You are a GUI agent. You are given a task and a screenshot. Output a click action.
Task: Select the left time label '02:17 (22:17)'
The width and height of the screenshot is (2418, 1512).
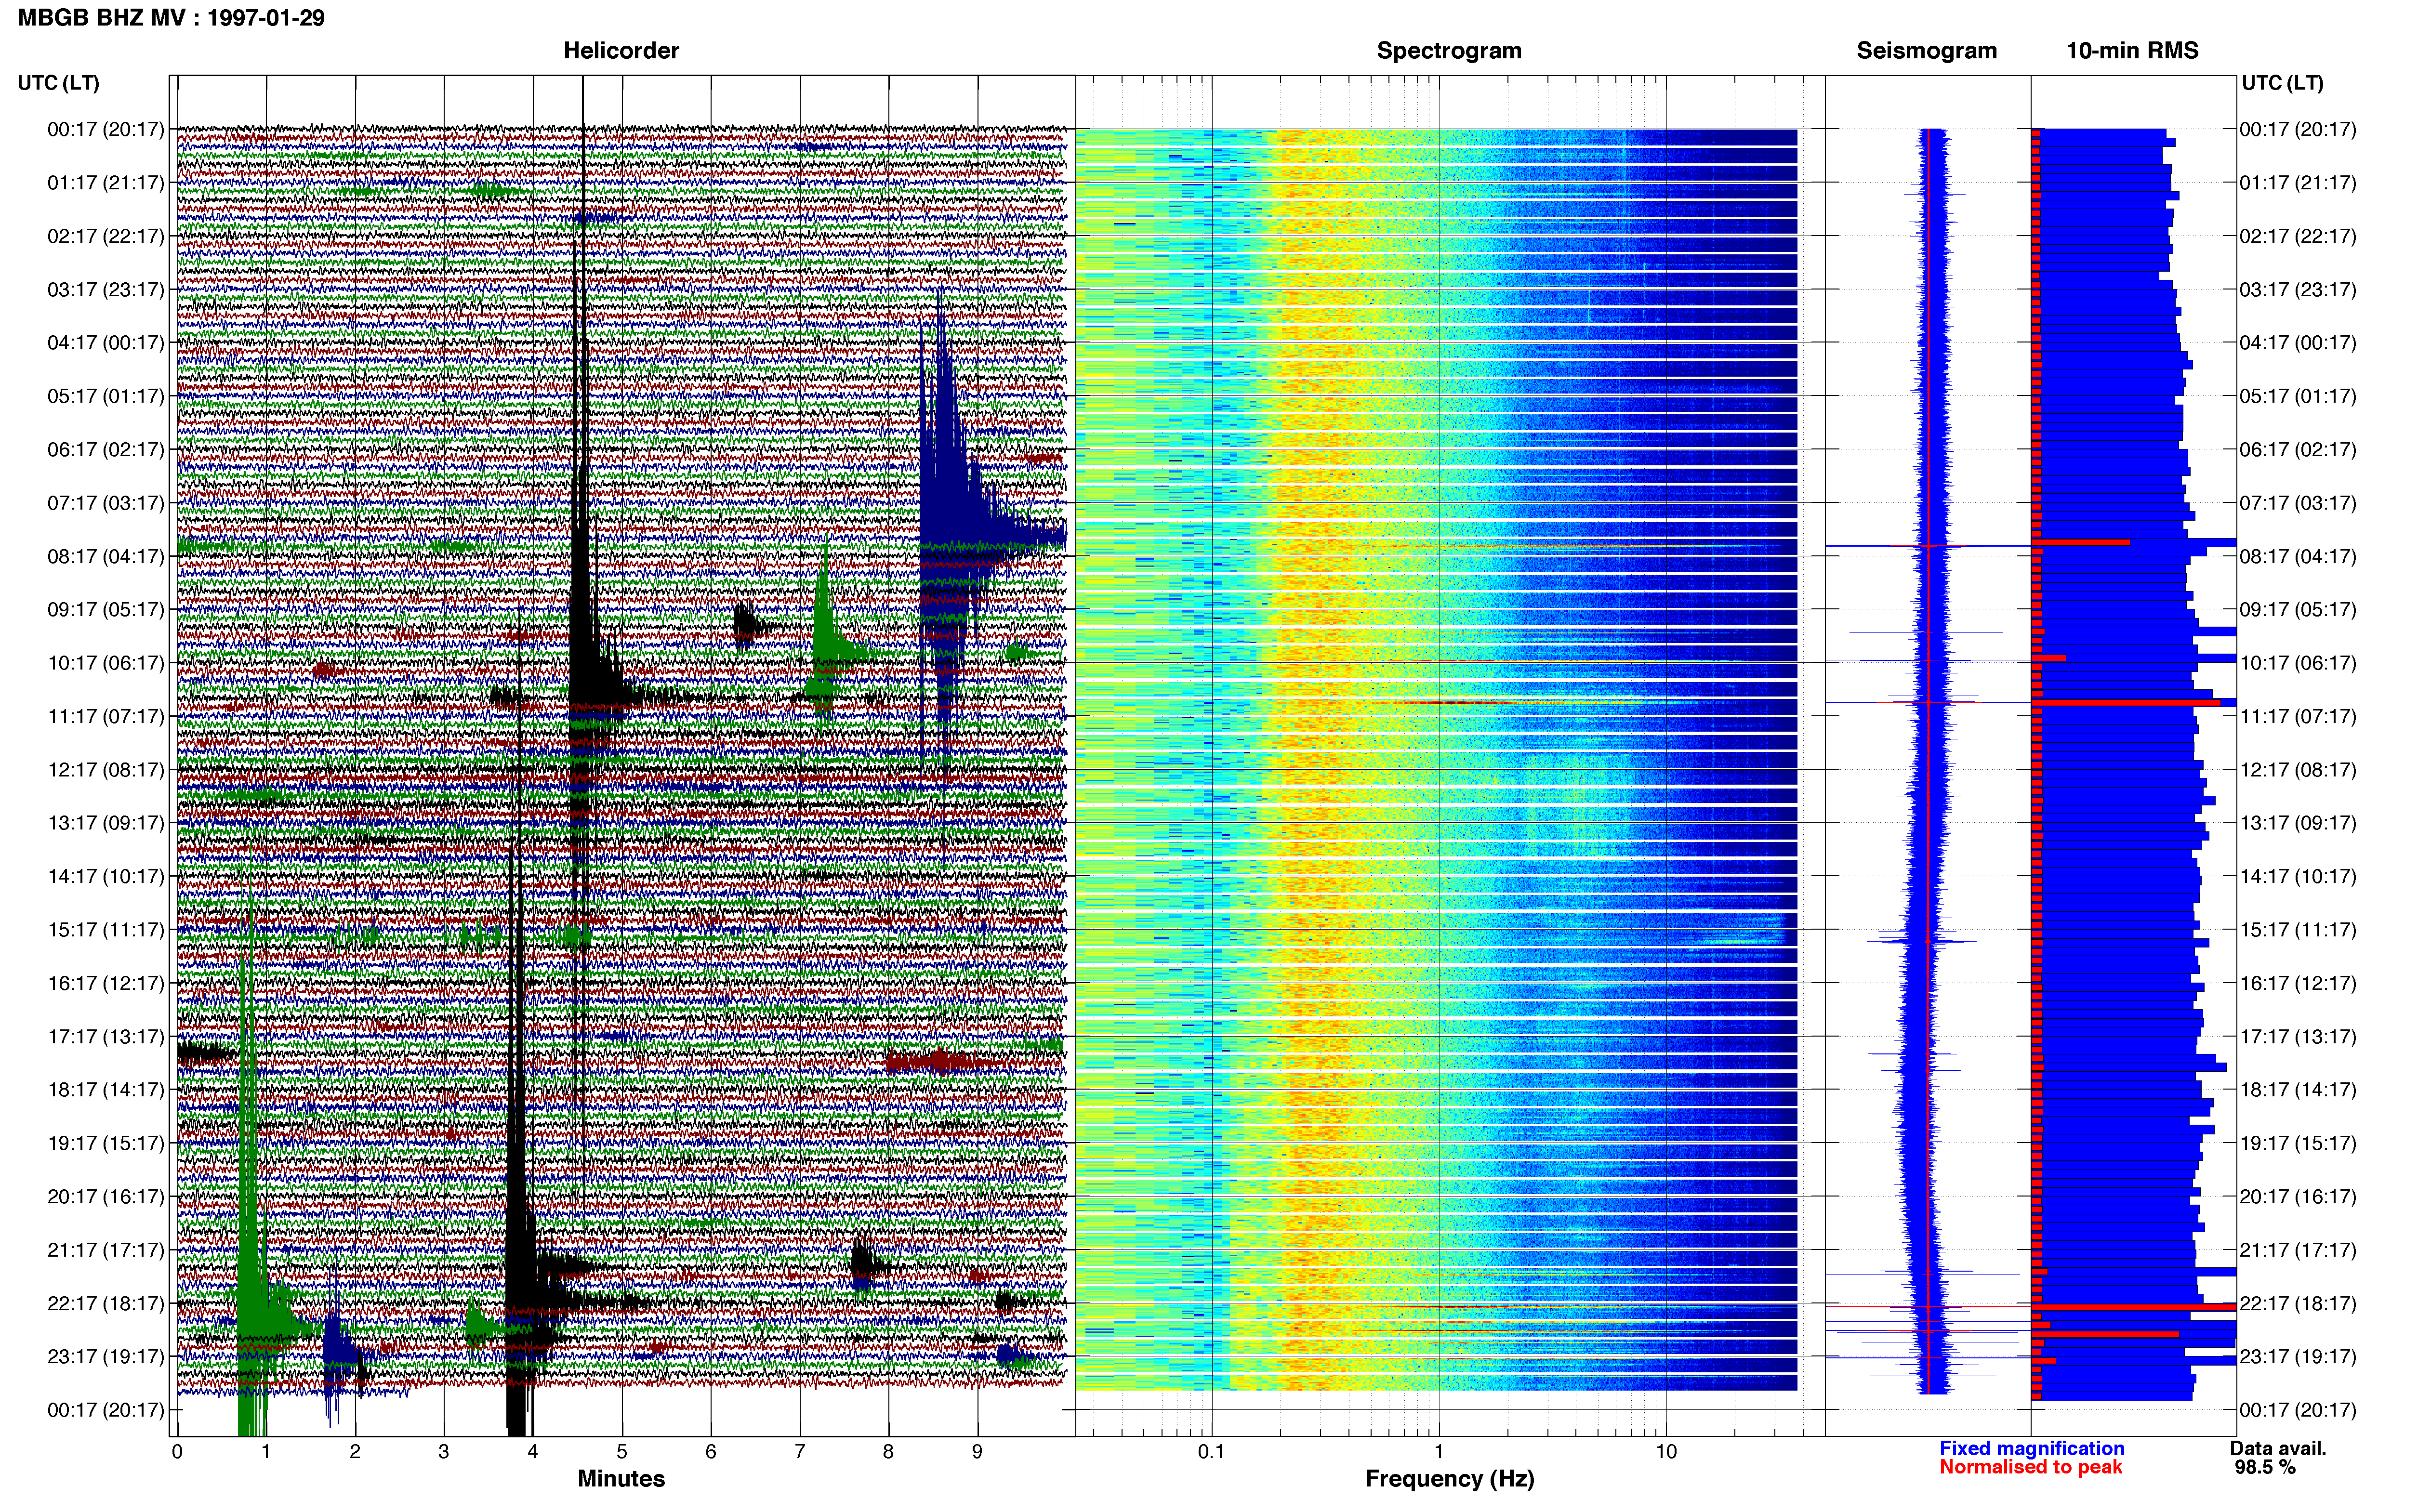[106, 236]
